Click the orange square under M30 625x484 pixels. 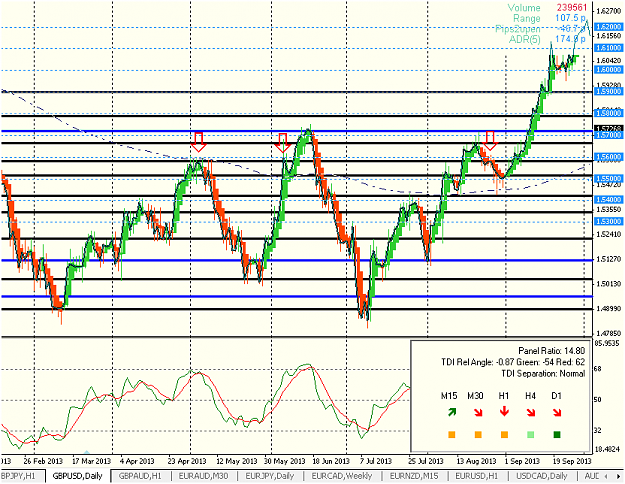coord(478,435)
